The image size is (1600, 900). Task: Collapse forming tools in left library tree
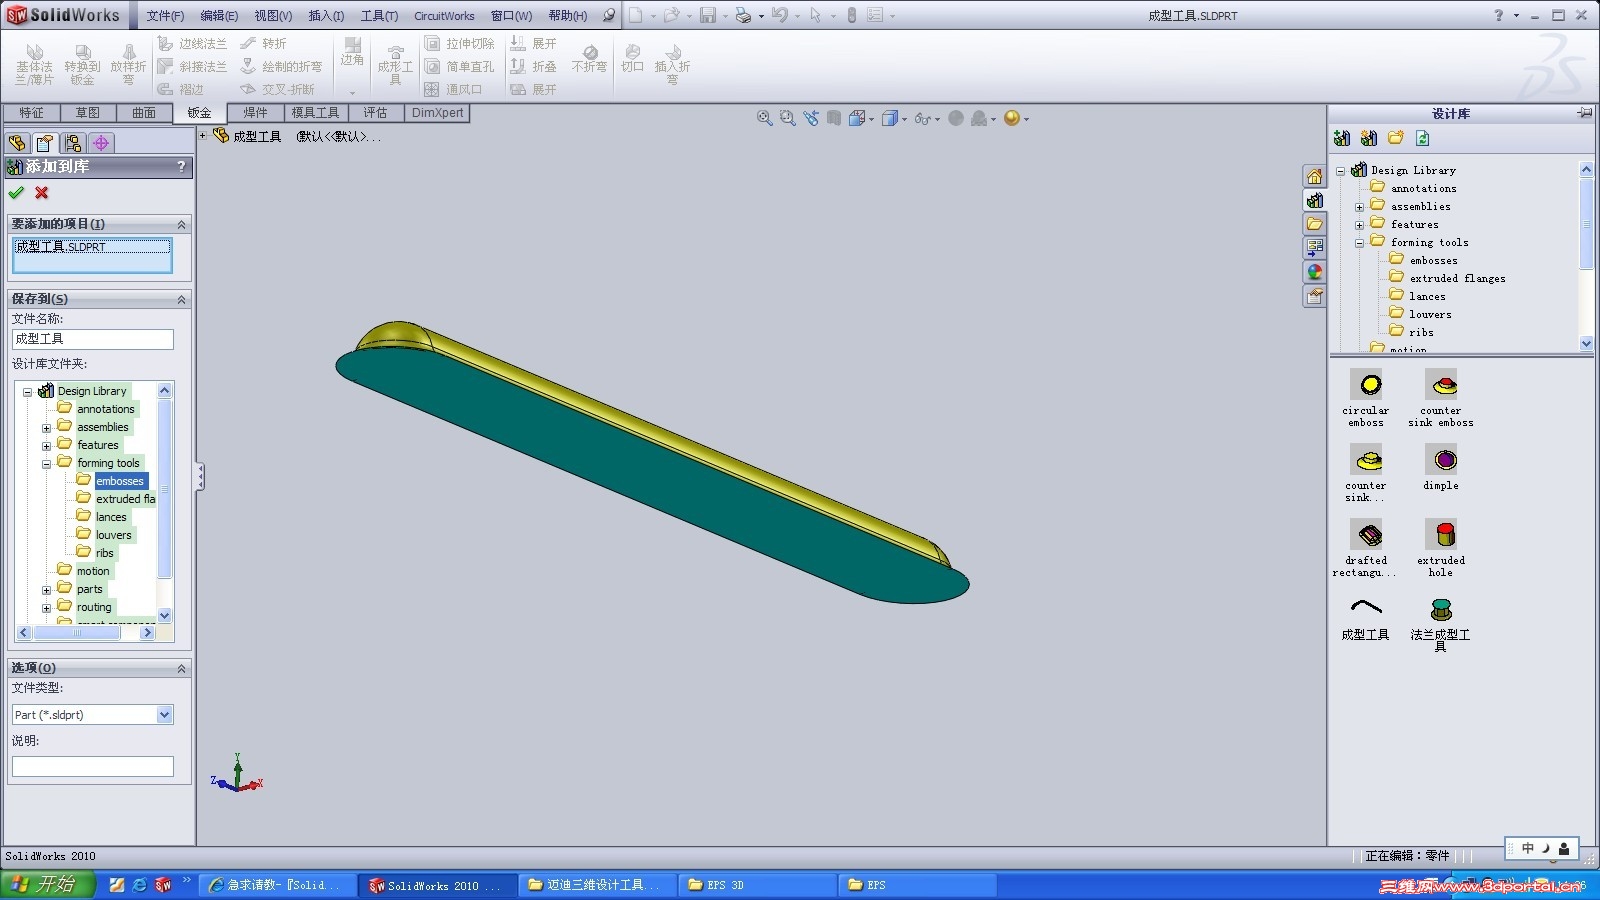[x=46, y=464]
